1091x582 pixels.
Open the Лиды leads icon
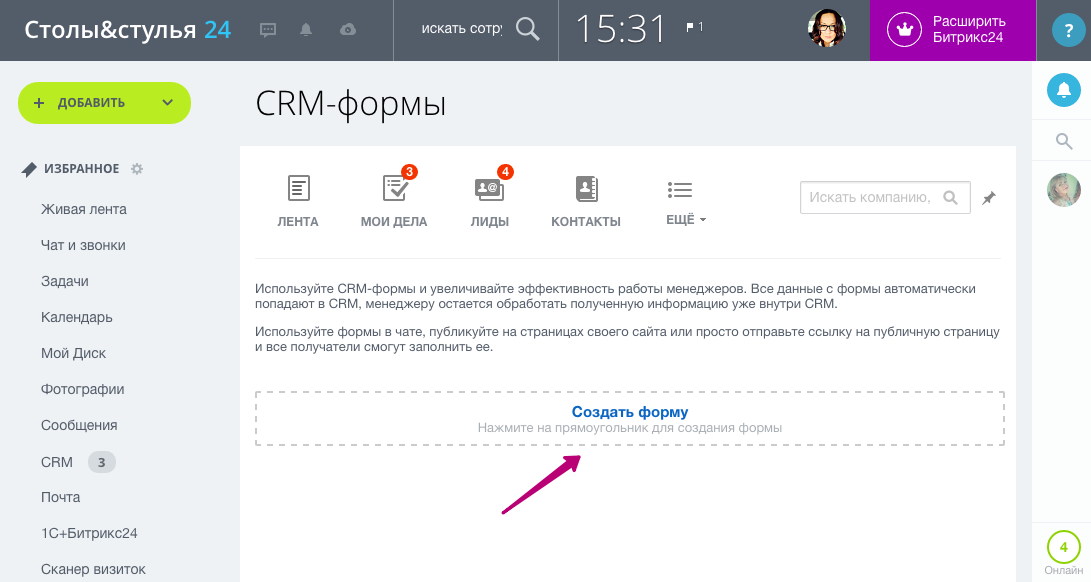click(489, 189)
